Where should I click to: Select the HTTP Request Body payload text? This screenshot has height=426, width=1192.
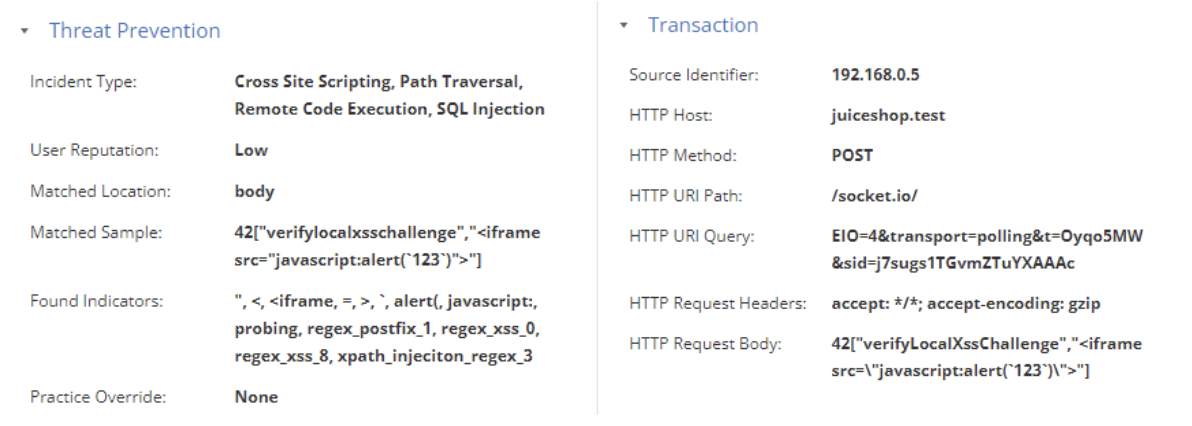pyautogui.click(x=987, y=358)
